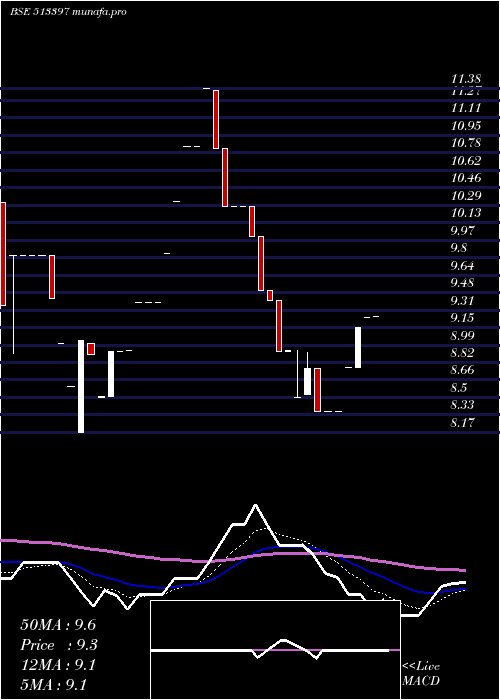Select the 10.62 price axis label
The height and width of the screenshot is (700, 500).
click(466, 160)
